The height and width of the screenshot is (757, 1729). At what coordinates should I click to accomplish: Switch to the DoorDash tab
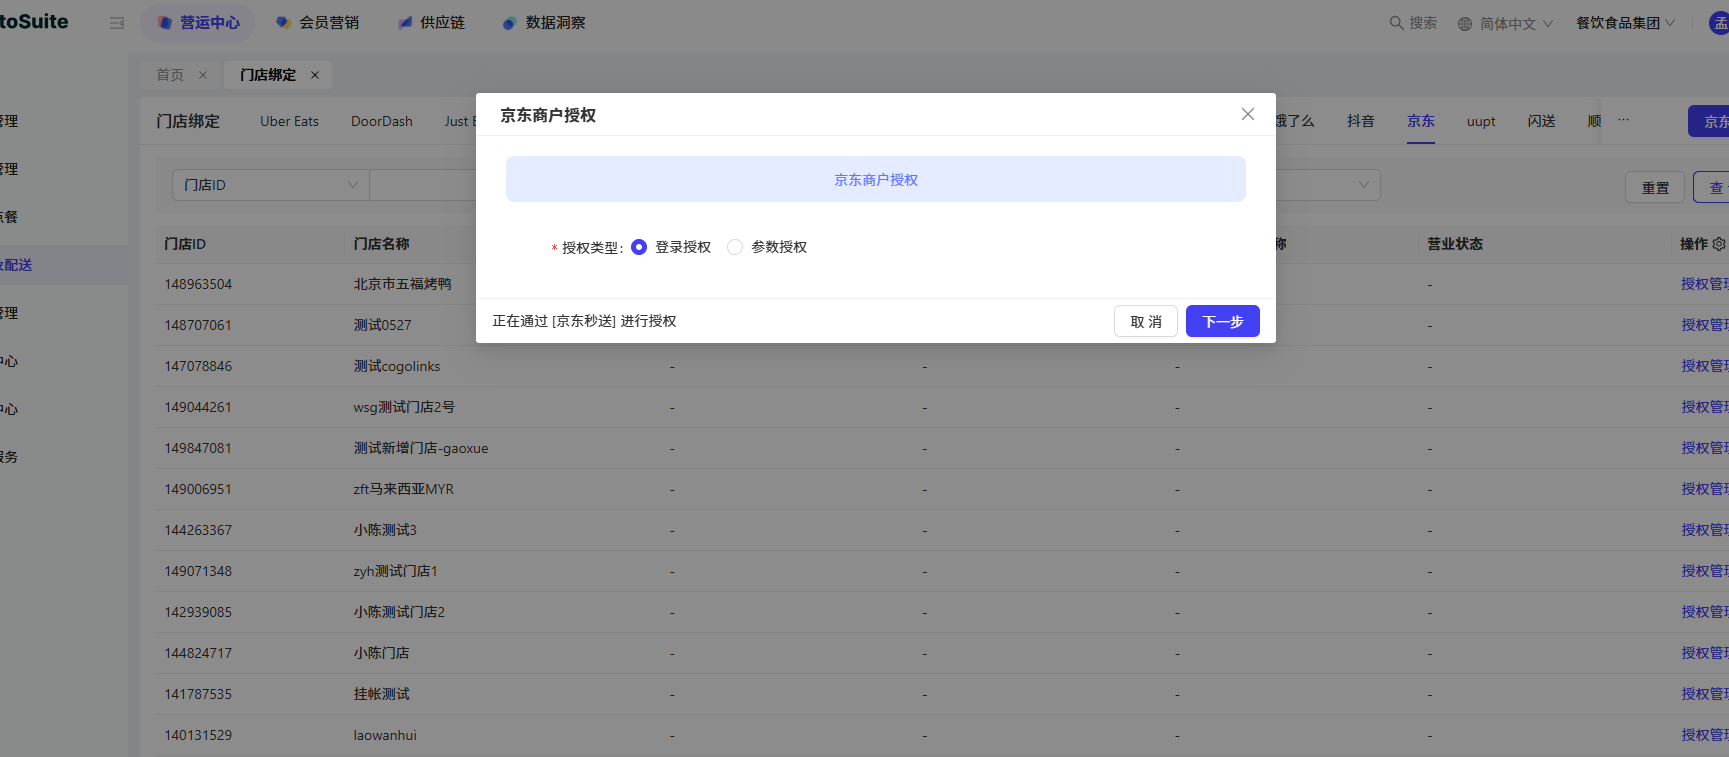click(x=382, y=121)
